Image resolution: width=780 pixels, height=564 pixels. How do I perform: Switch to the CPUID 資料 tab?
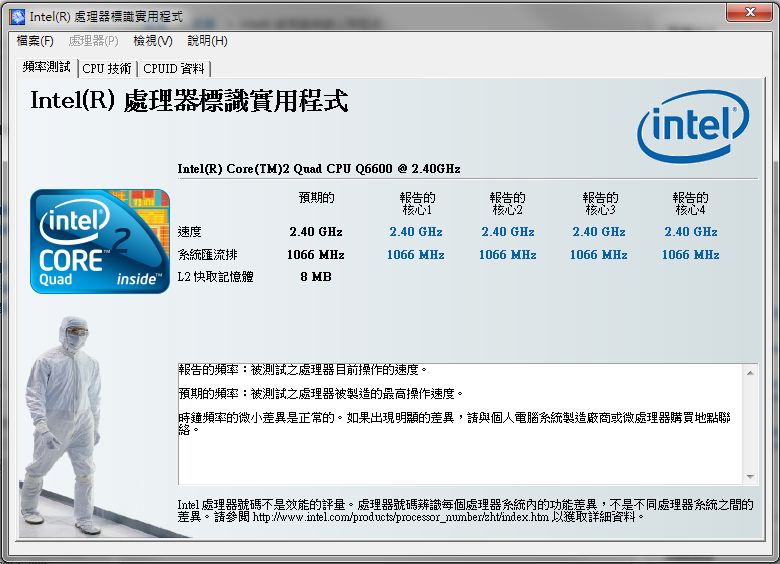point(174,69)
